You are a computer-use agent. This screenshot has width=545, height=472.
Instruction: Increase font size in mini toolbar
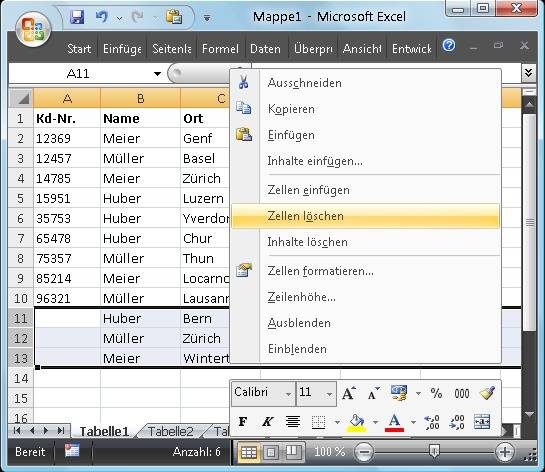[x=349, y=393]
